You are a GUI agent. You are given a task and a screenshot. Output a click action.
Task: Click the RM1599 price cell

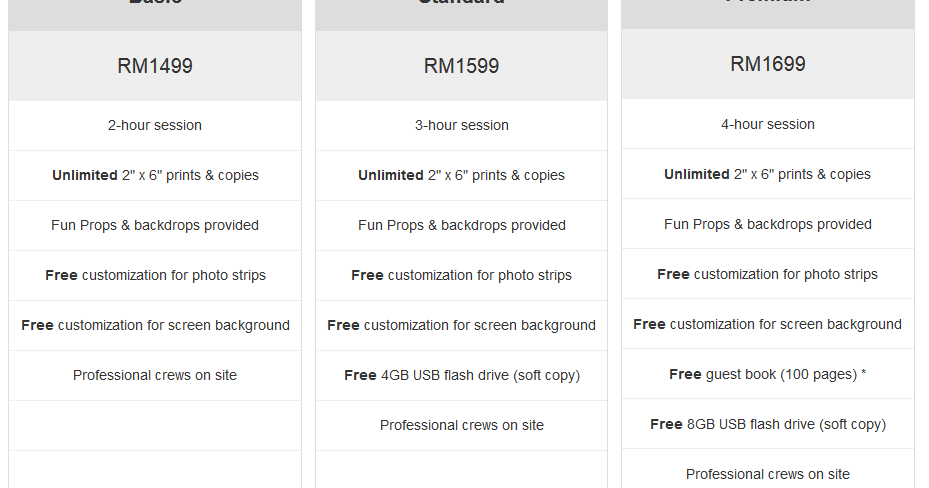(x=461, y=66)
